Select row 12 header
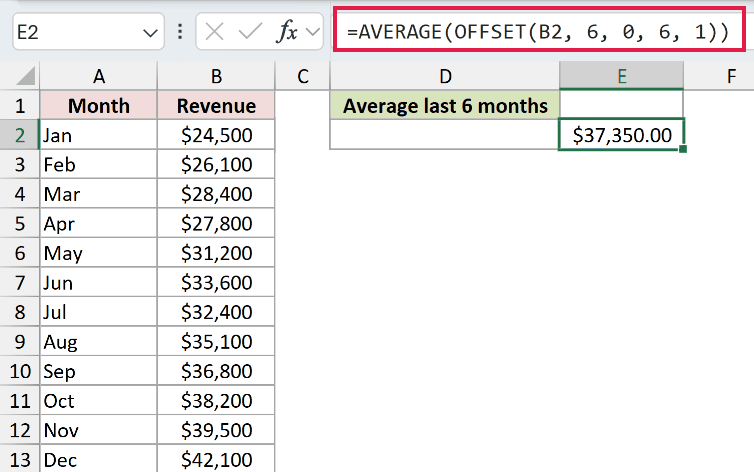This screenshot has width=754, height=472. [x=20, y=430]
